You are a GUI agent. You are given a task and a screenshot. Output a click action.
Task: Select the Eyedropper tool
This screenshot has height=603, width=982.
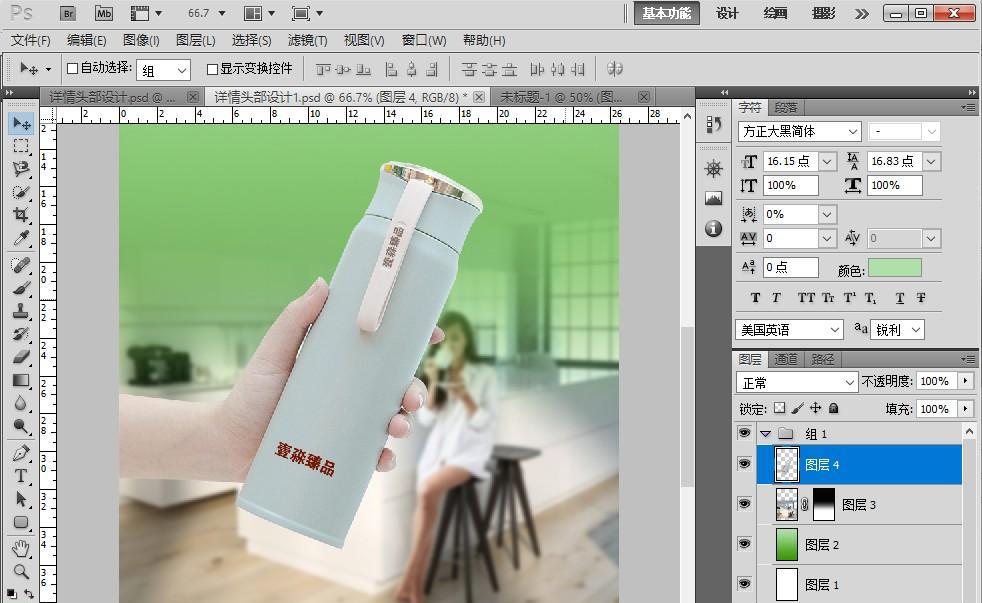(x=21, y=238)
